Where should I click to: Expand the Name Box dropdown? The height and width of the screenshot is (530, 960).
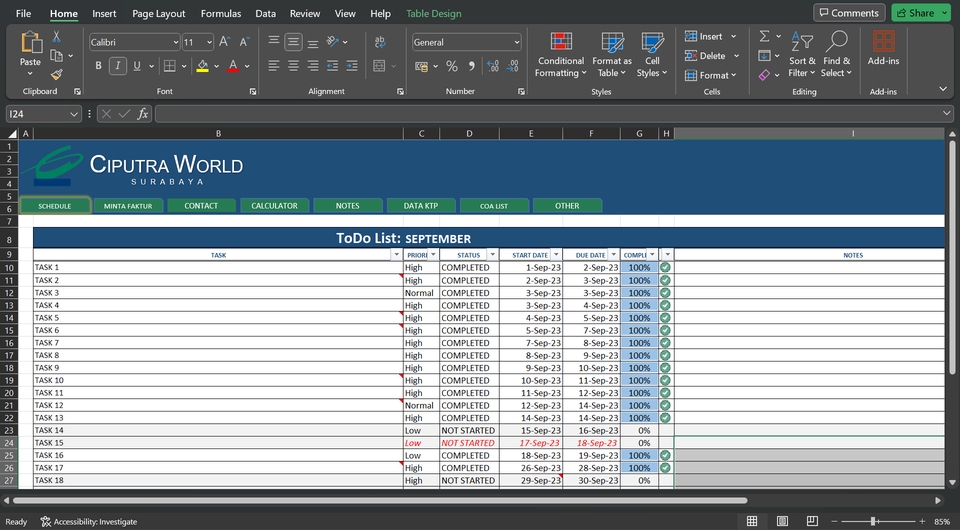point(73,114)
